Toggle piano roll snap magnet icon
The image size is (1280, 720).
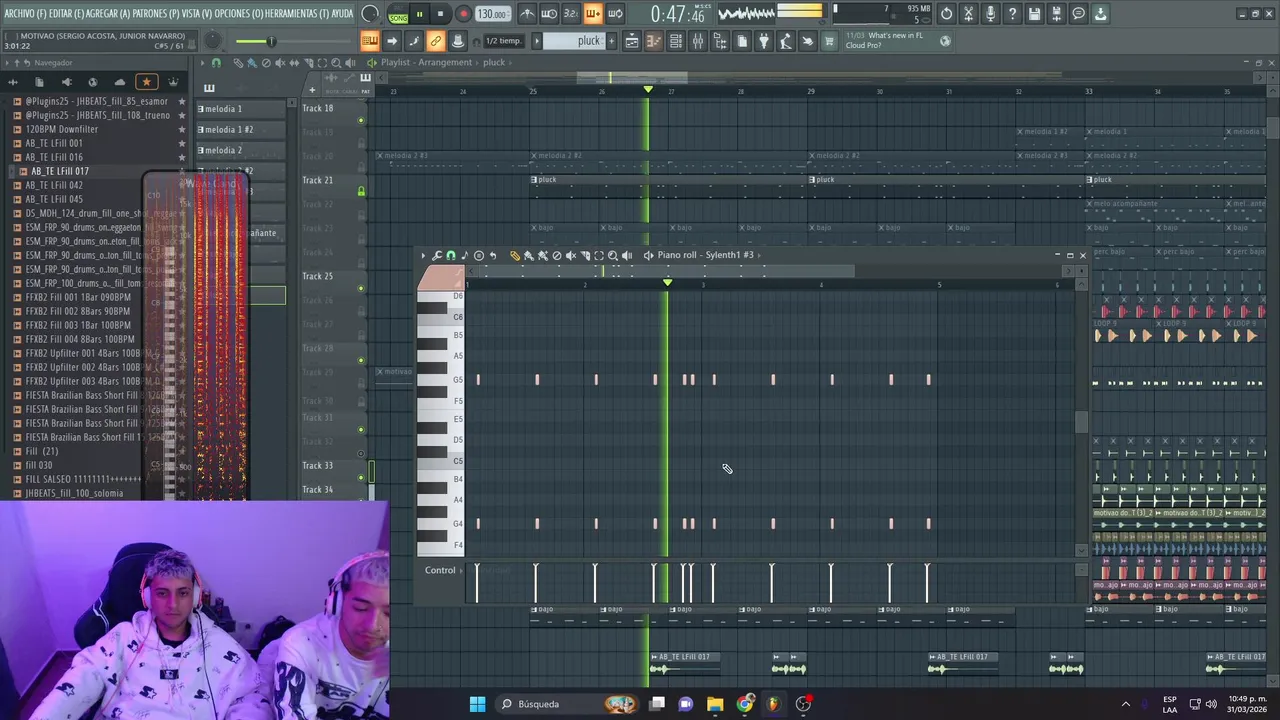[451, 255]
